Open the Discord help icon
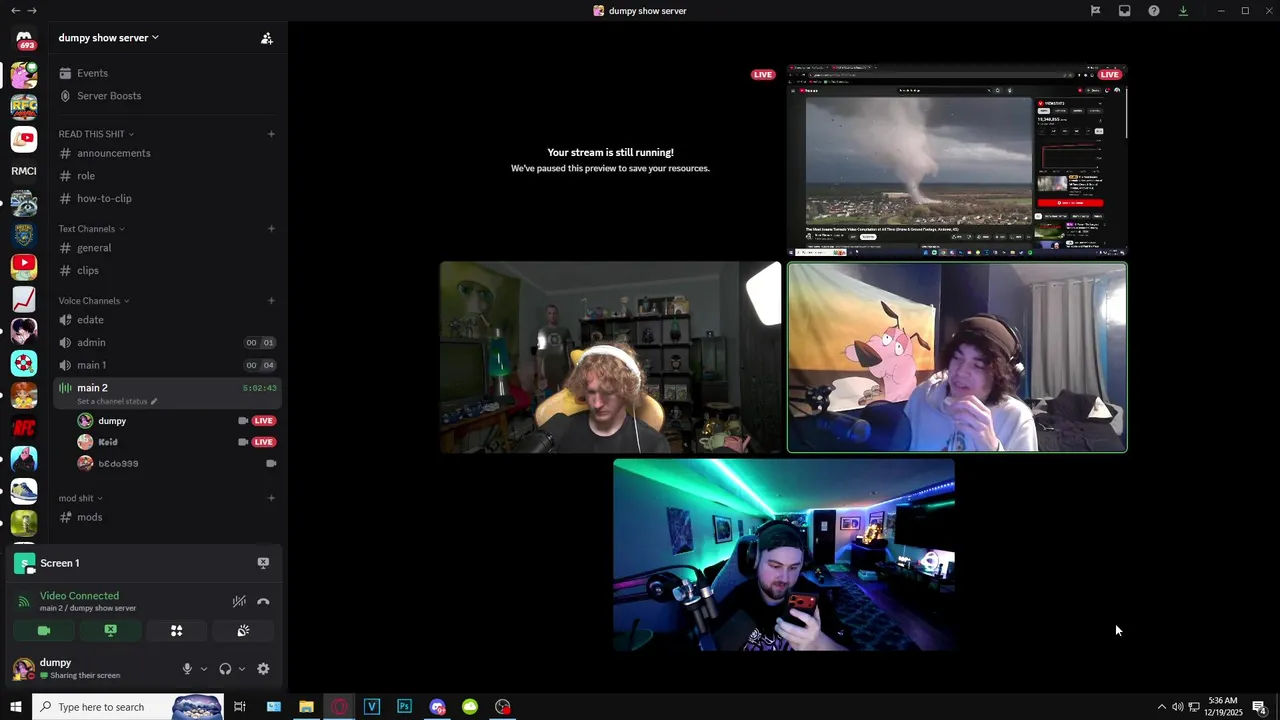 (x=1154, y=11)
